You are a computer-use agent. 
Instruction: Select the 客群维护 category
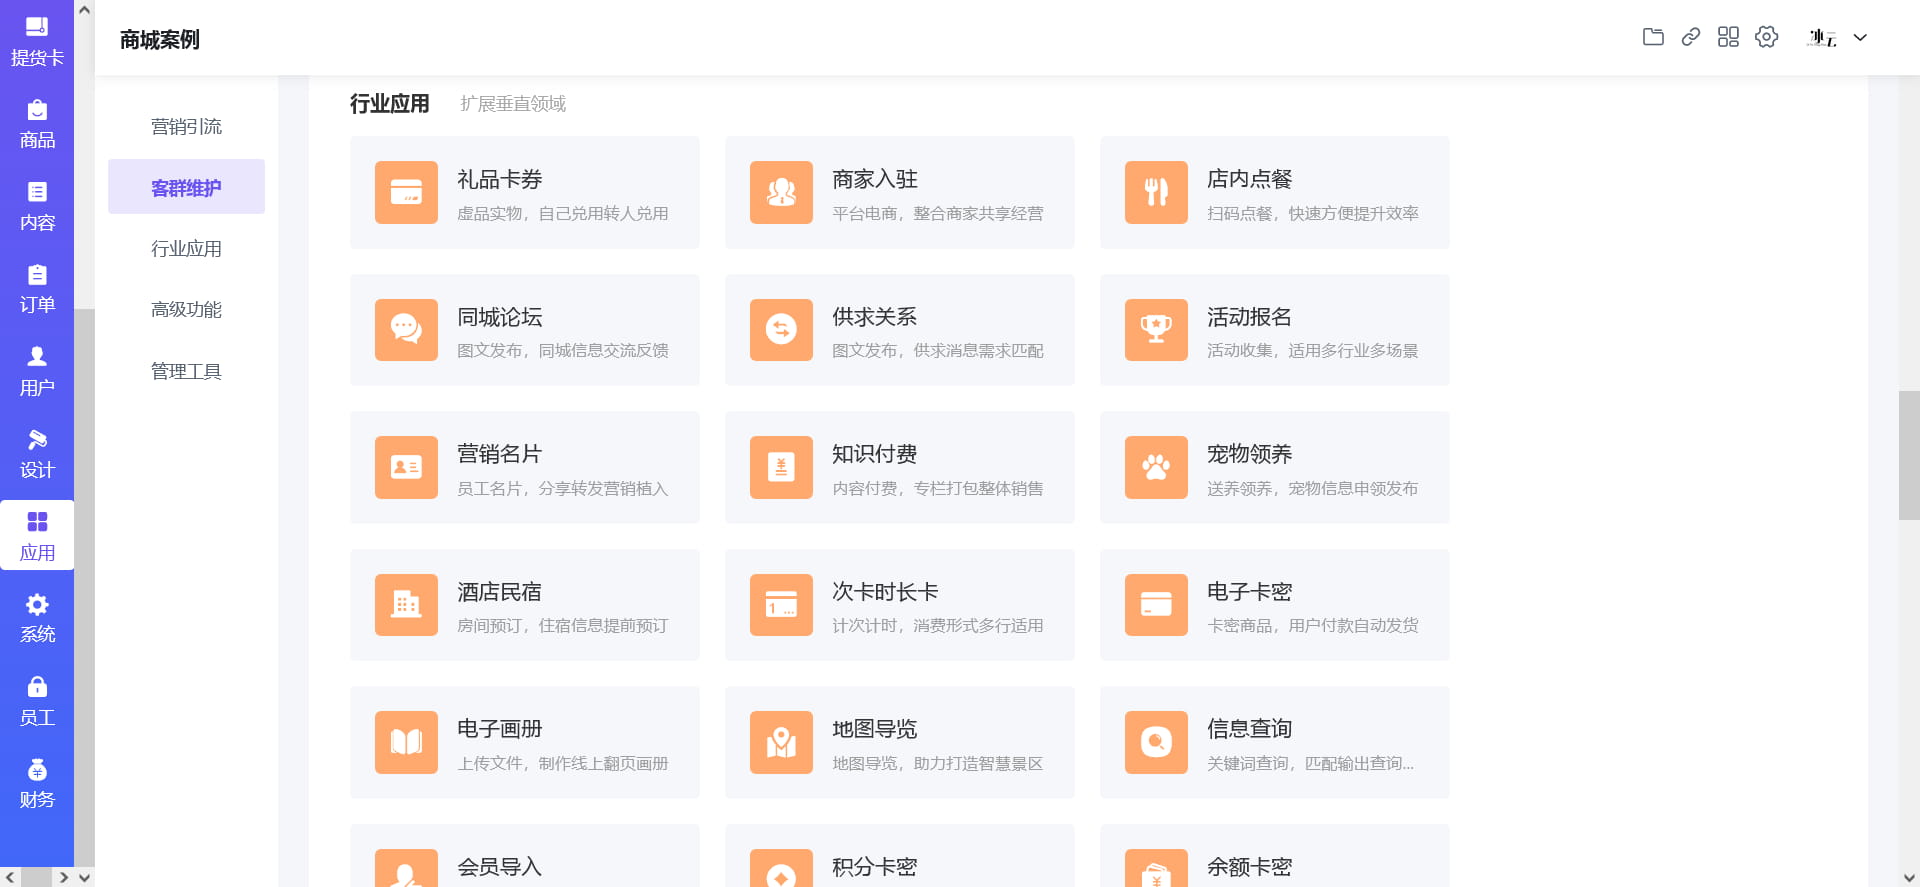tap(186, 187)
